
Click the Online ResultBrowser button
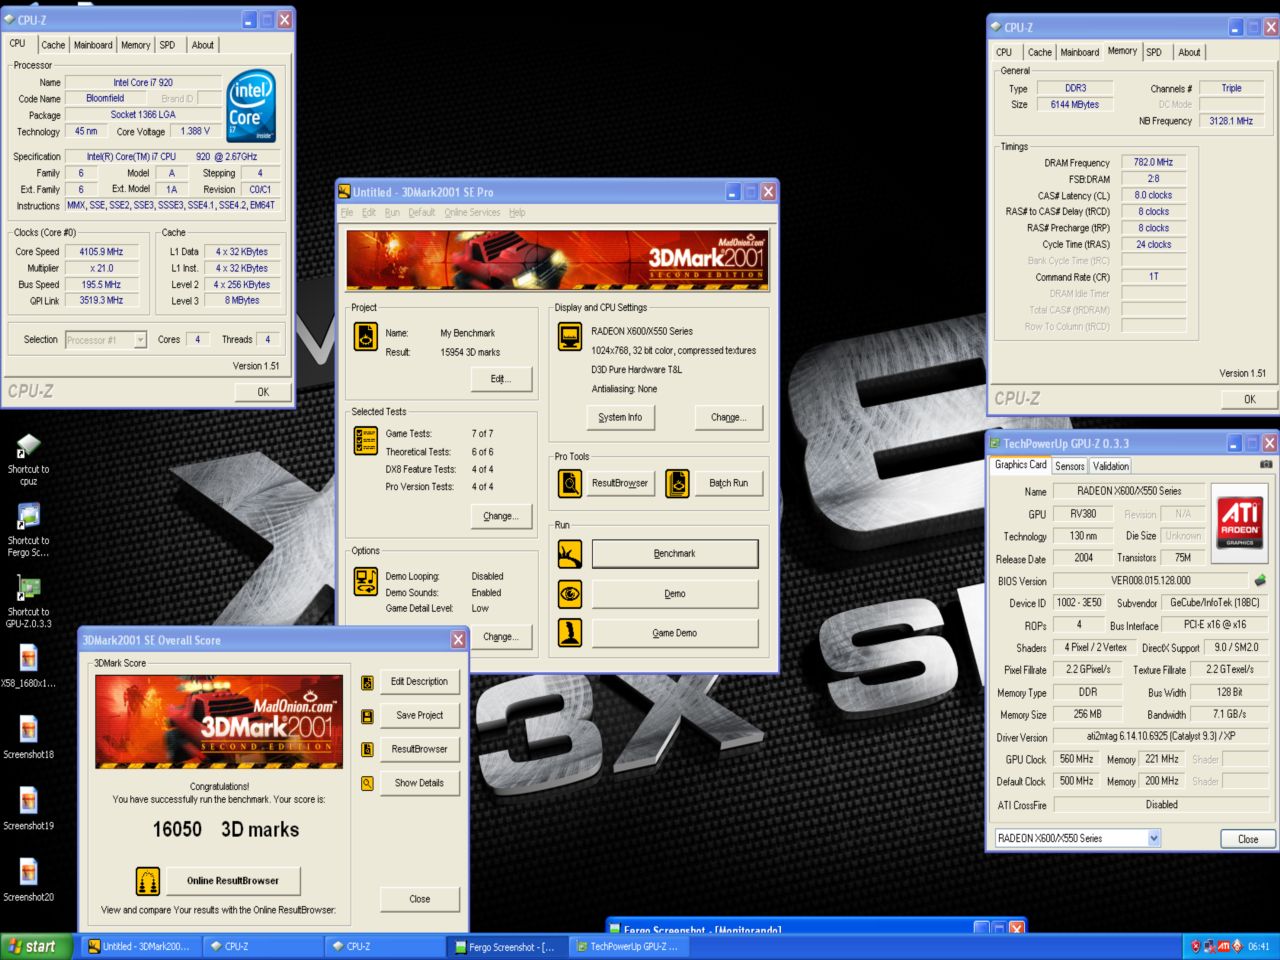point(232,881)
